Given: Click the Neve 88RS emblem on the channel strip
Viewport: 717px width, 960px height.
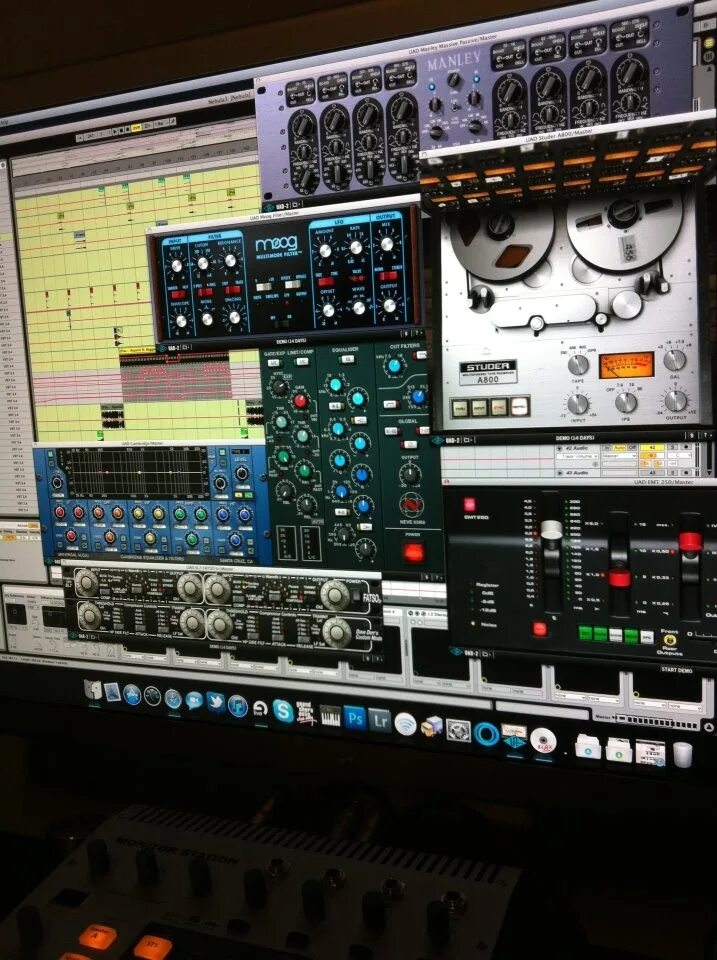Looking at the screenshot, I should 411,506.
